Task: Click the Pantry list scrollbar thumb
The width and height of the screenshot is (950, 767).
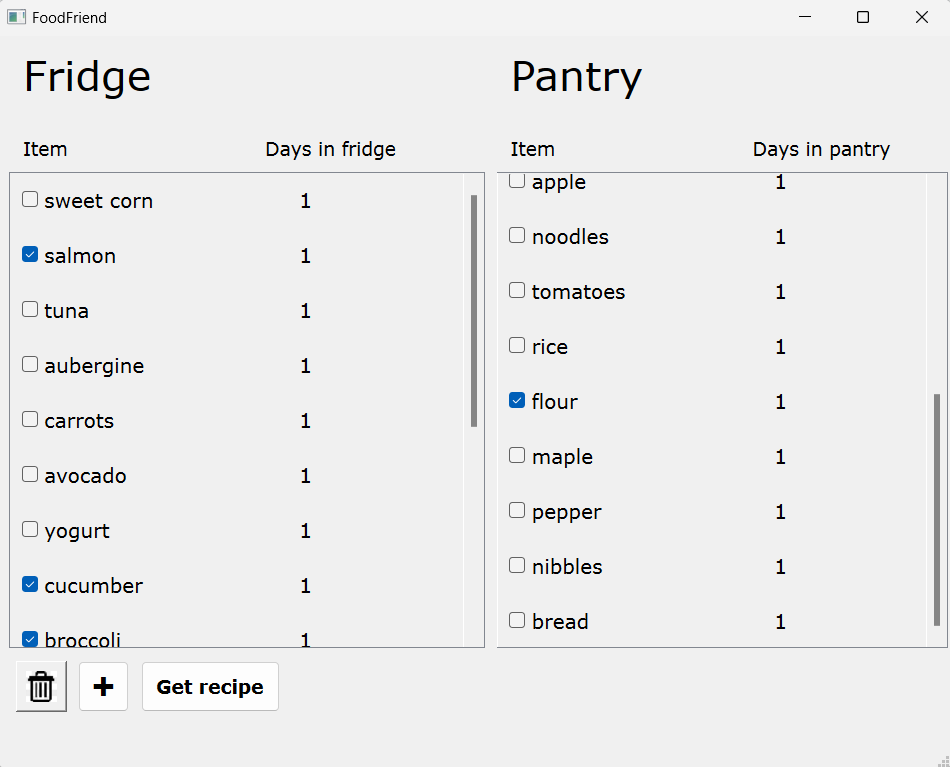Action: tap(937, 510)
